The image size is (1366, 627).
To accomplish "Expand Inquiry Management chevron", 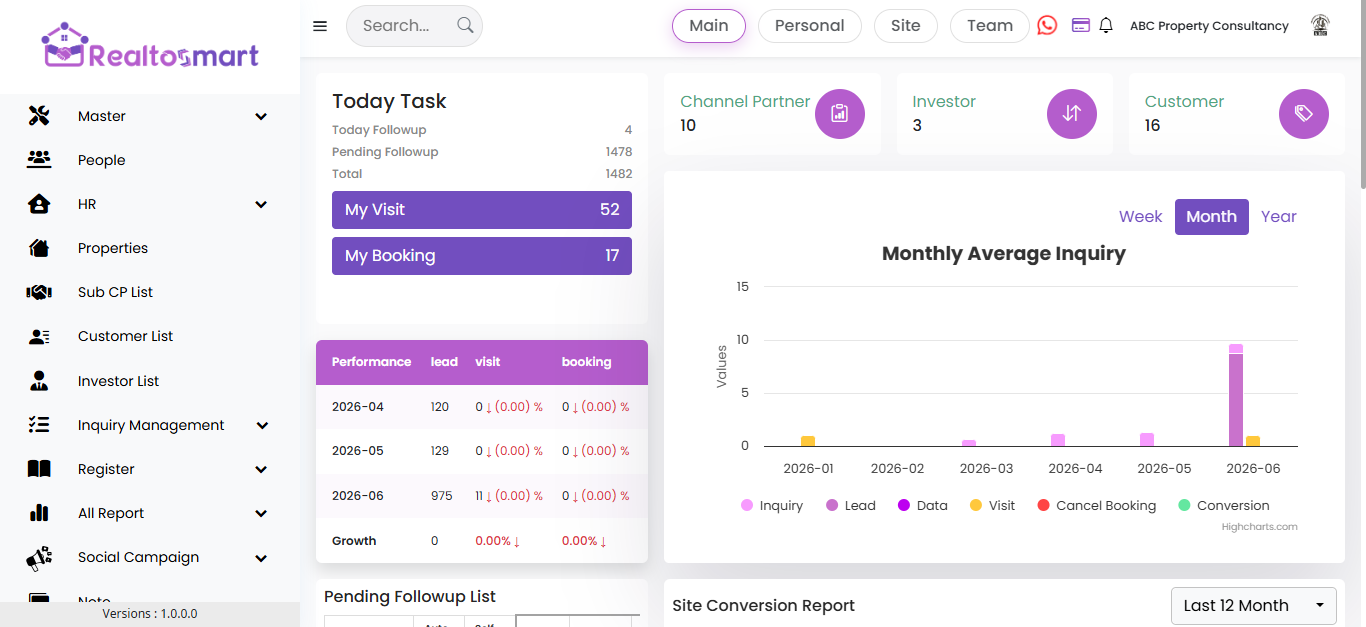I will (x=261, y=425).
